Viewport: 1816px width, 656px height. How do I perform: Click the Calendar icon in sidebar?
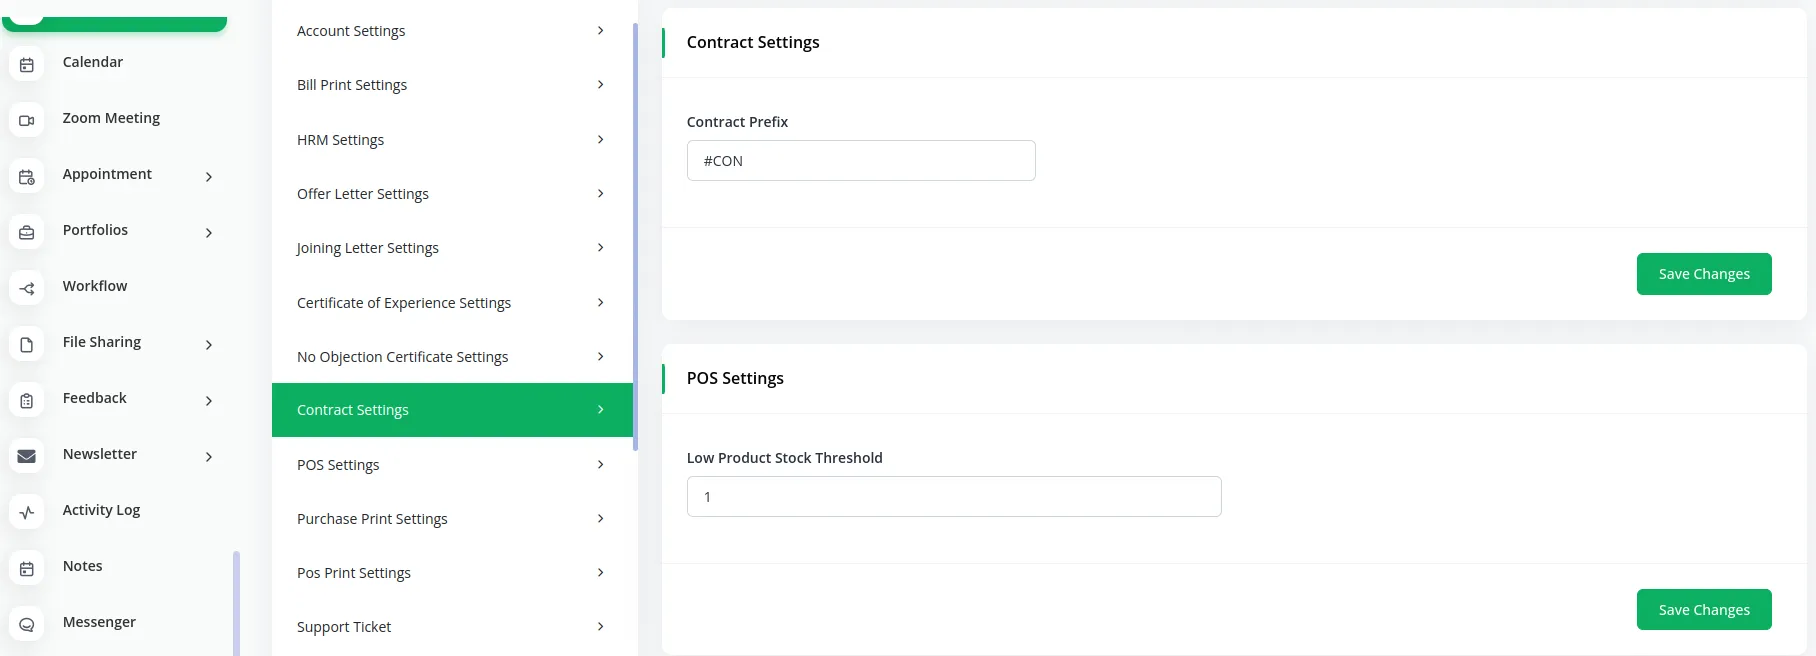pos(27,65)
